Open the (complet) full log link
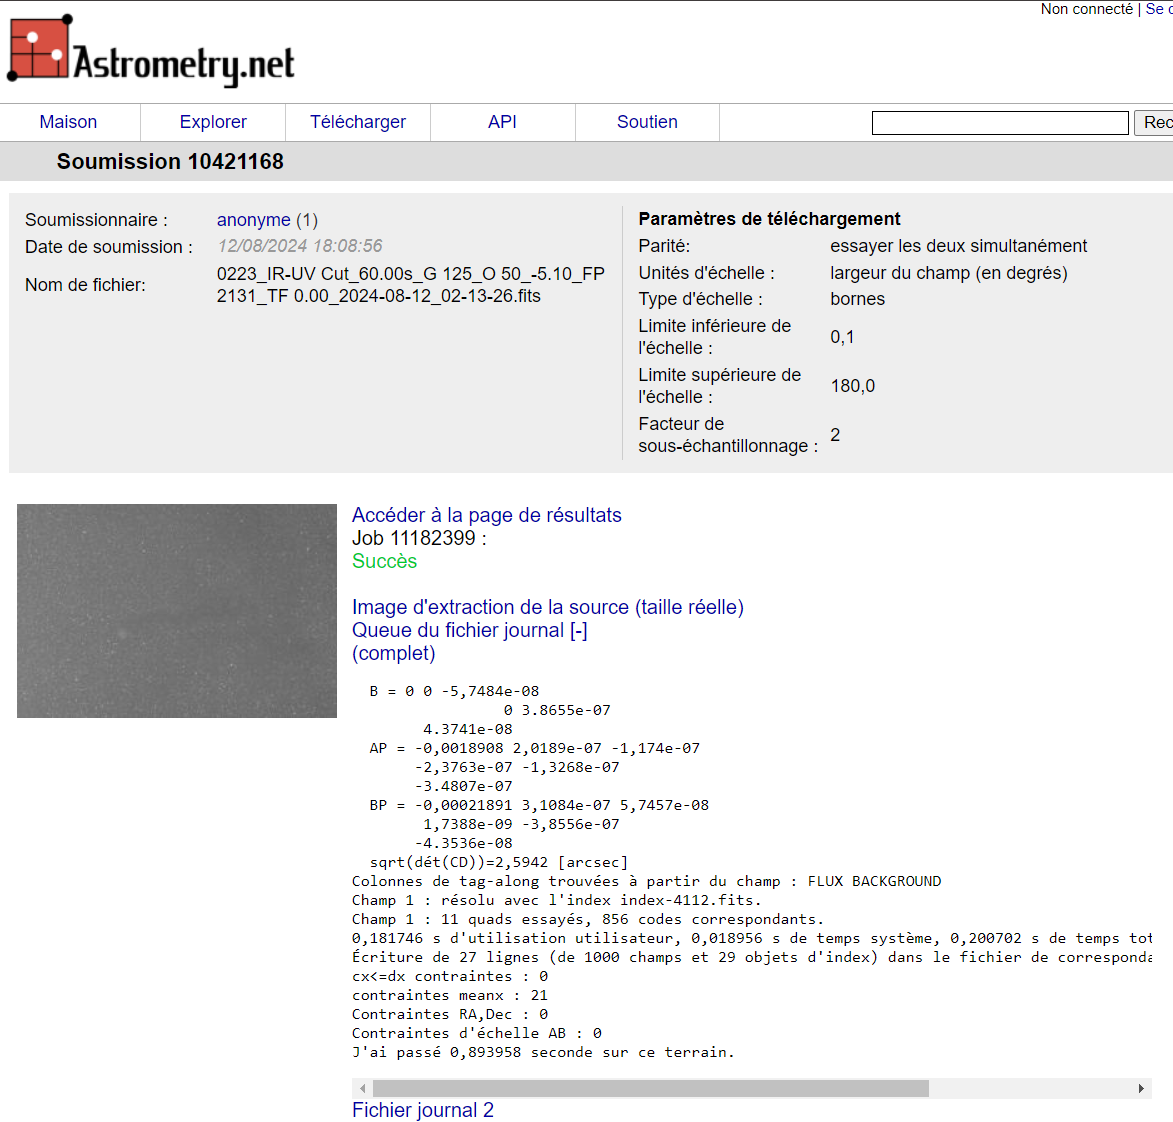 click(393, 653)
